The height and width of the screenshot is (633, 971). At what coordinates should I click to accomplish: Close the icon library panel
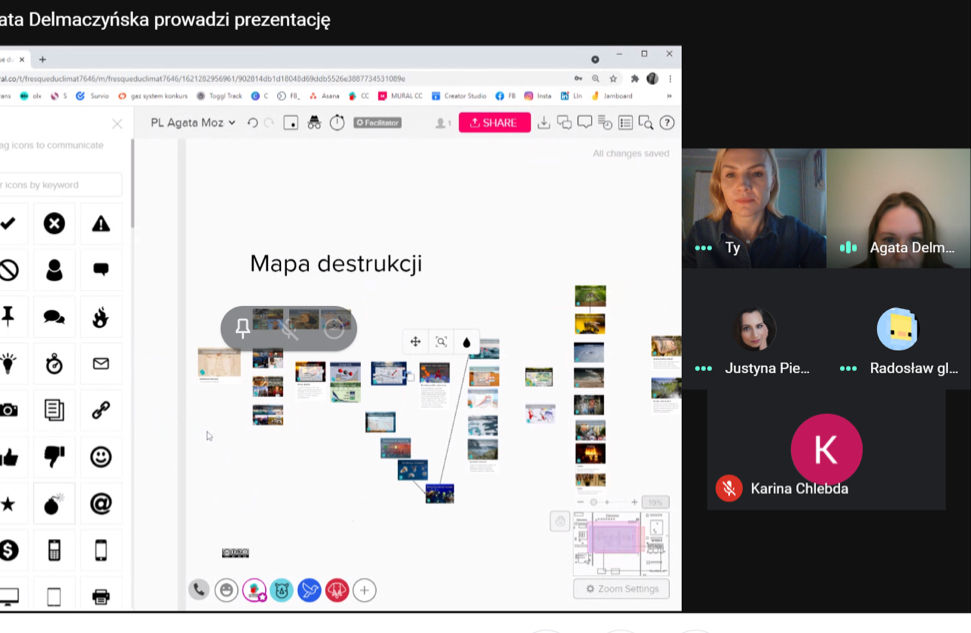(x=117, y=124)
